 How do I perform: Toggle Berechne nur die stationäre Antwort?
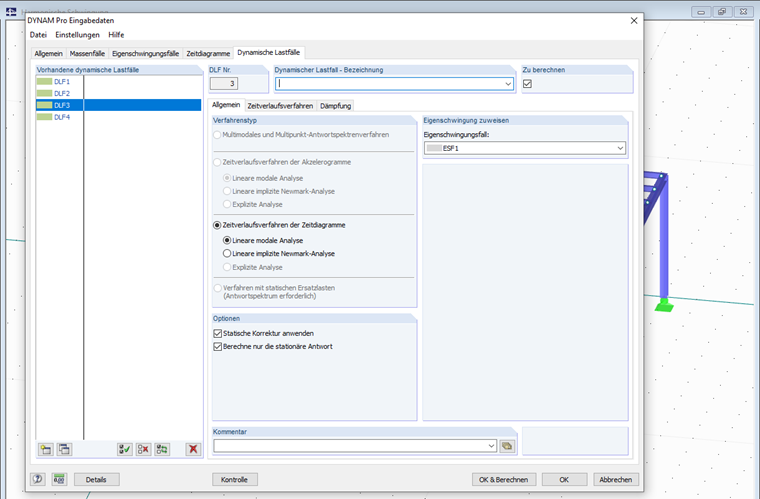218,346
